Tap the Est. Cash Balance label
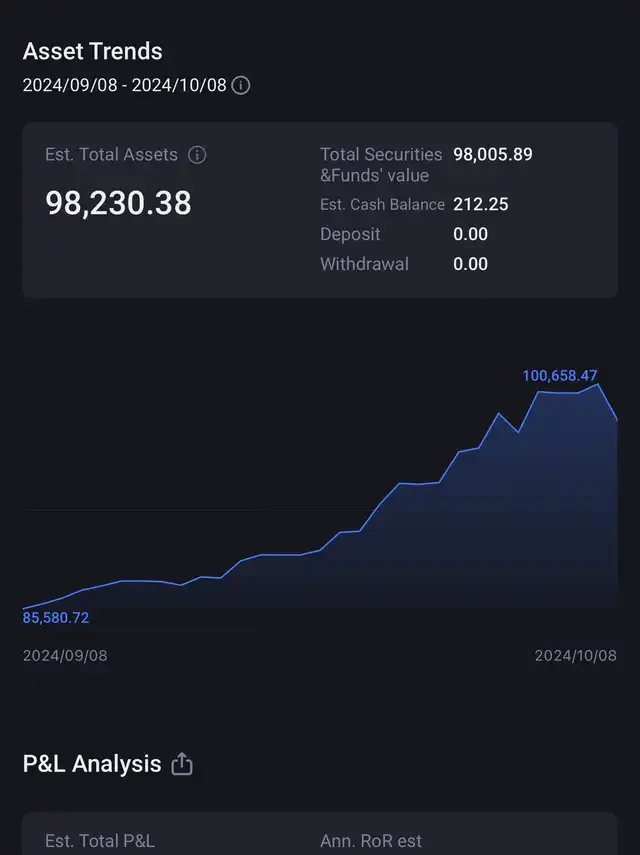Image resolution: width=640 pixels, height=855 pixels. [x=382, y=204]
